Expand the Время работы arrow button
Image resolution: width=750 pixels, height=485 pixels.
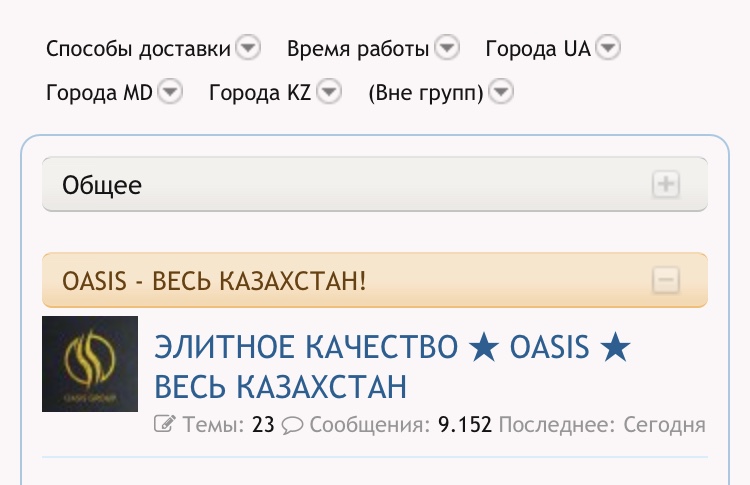point(447,48)
